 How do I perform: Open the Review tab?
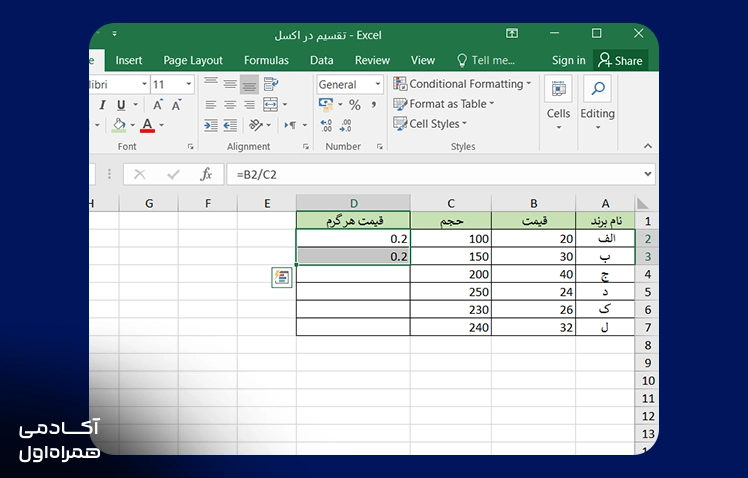(372, 60)
